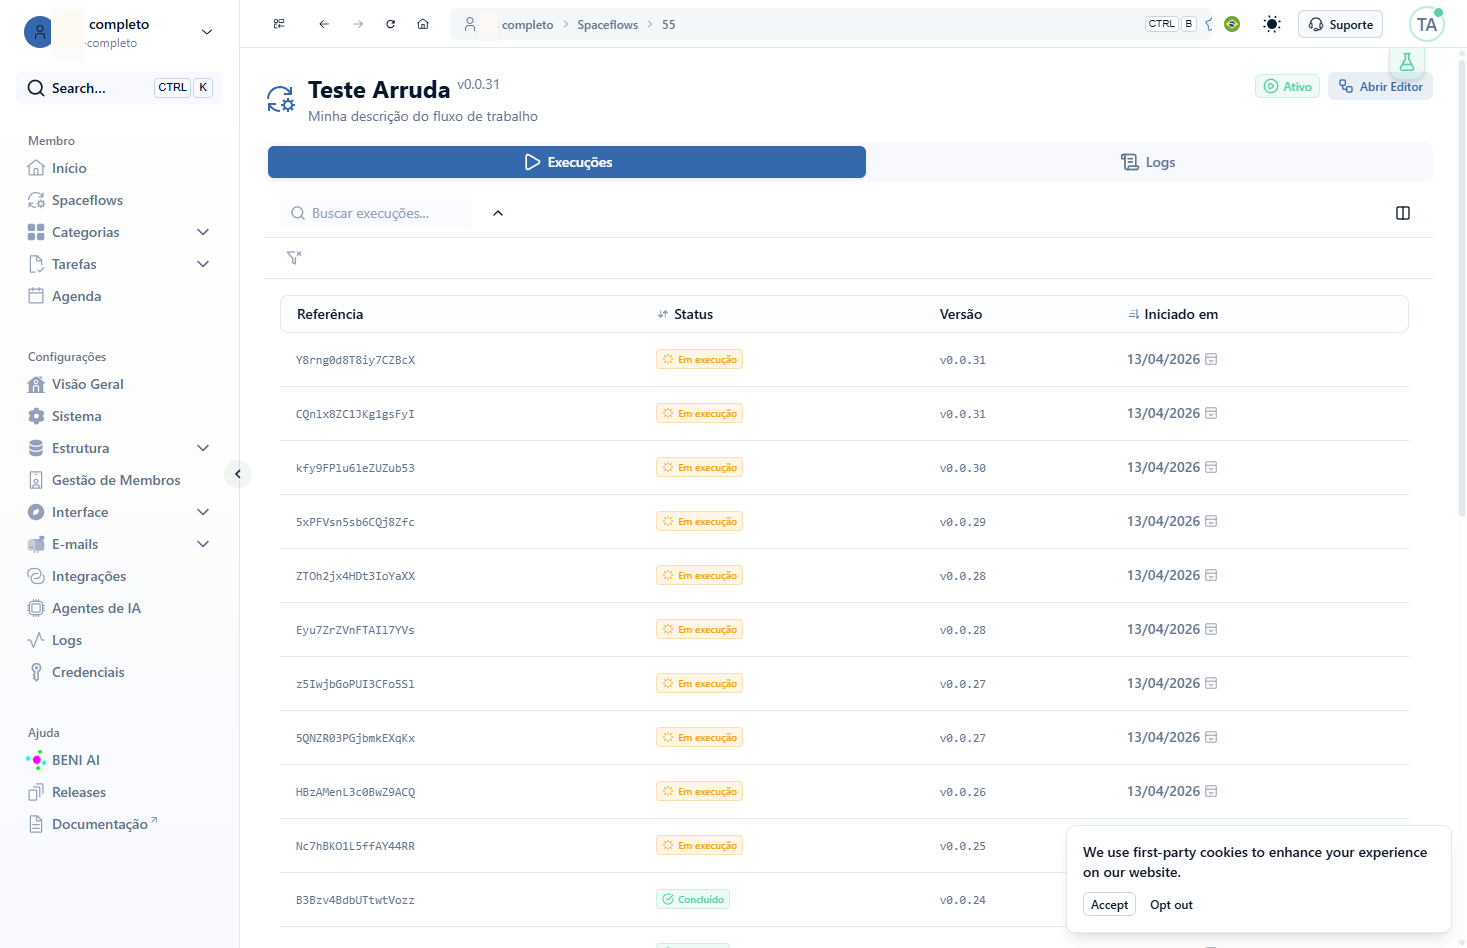The height and width of the screenshot is (948, 1467).
Task: Switch to the Logs tab
Action: (1149, 162)
